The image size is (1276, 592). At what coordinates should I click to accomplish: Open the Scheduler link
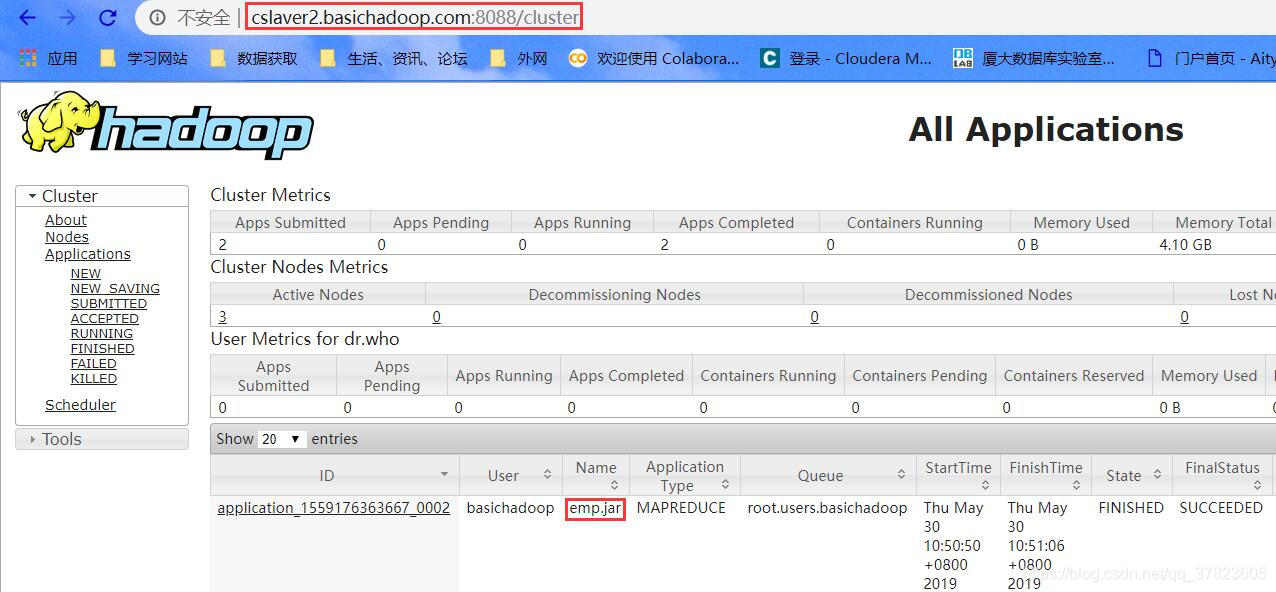[80, 405]
